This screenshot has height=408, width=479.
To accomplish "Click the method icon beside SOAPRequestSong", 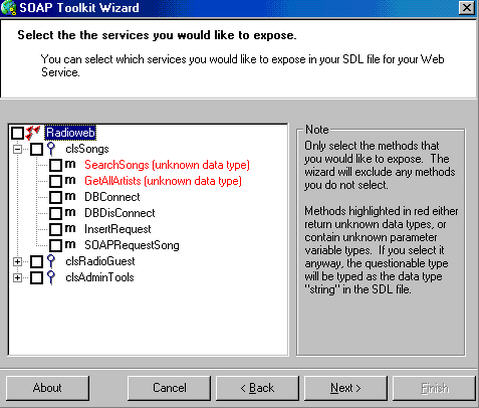I will [70, 245].
